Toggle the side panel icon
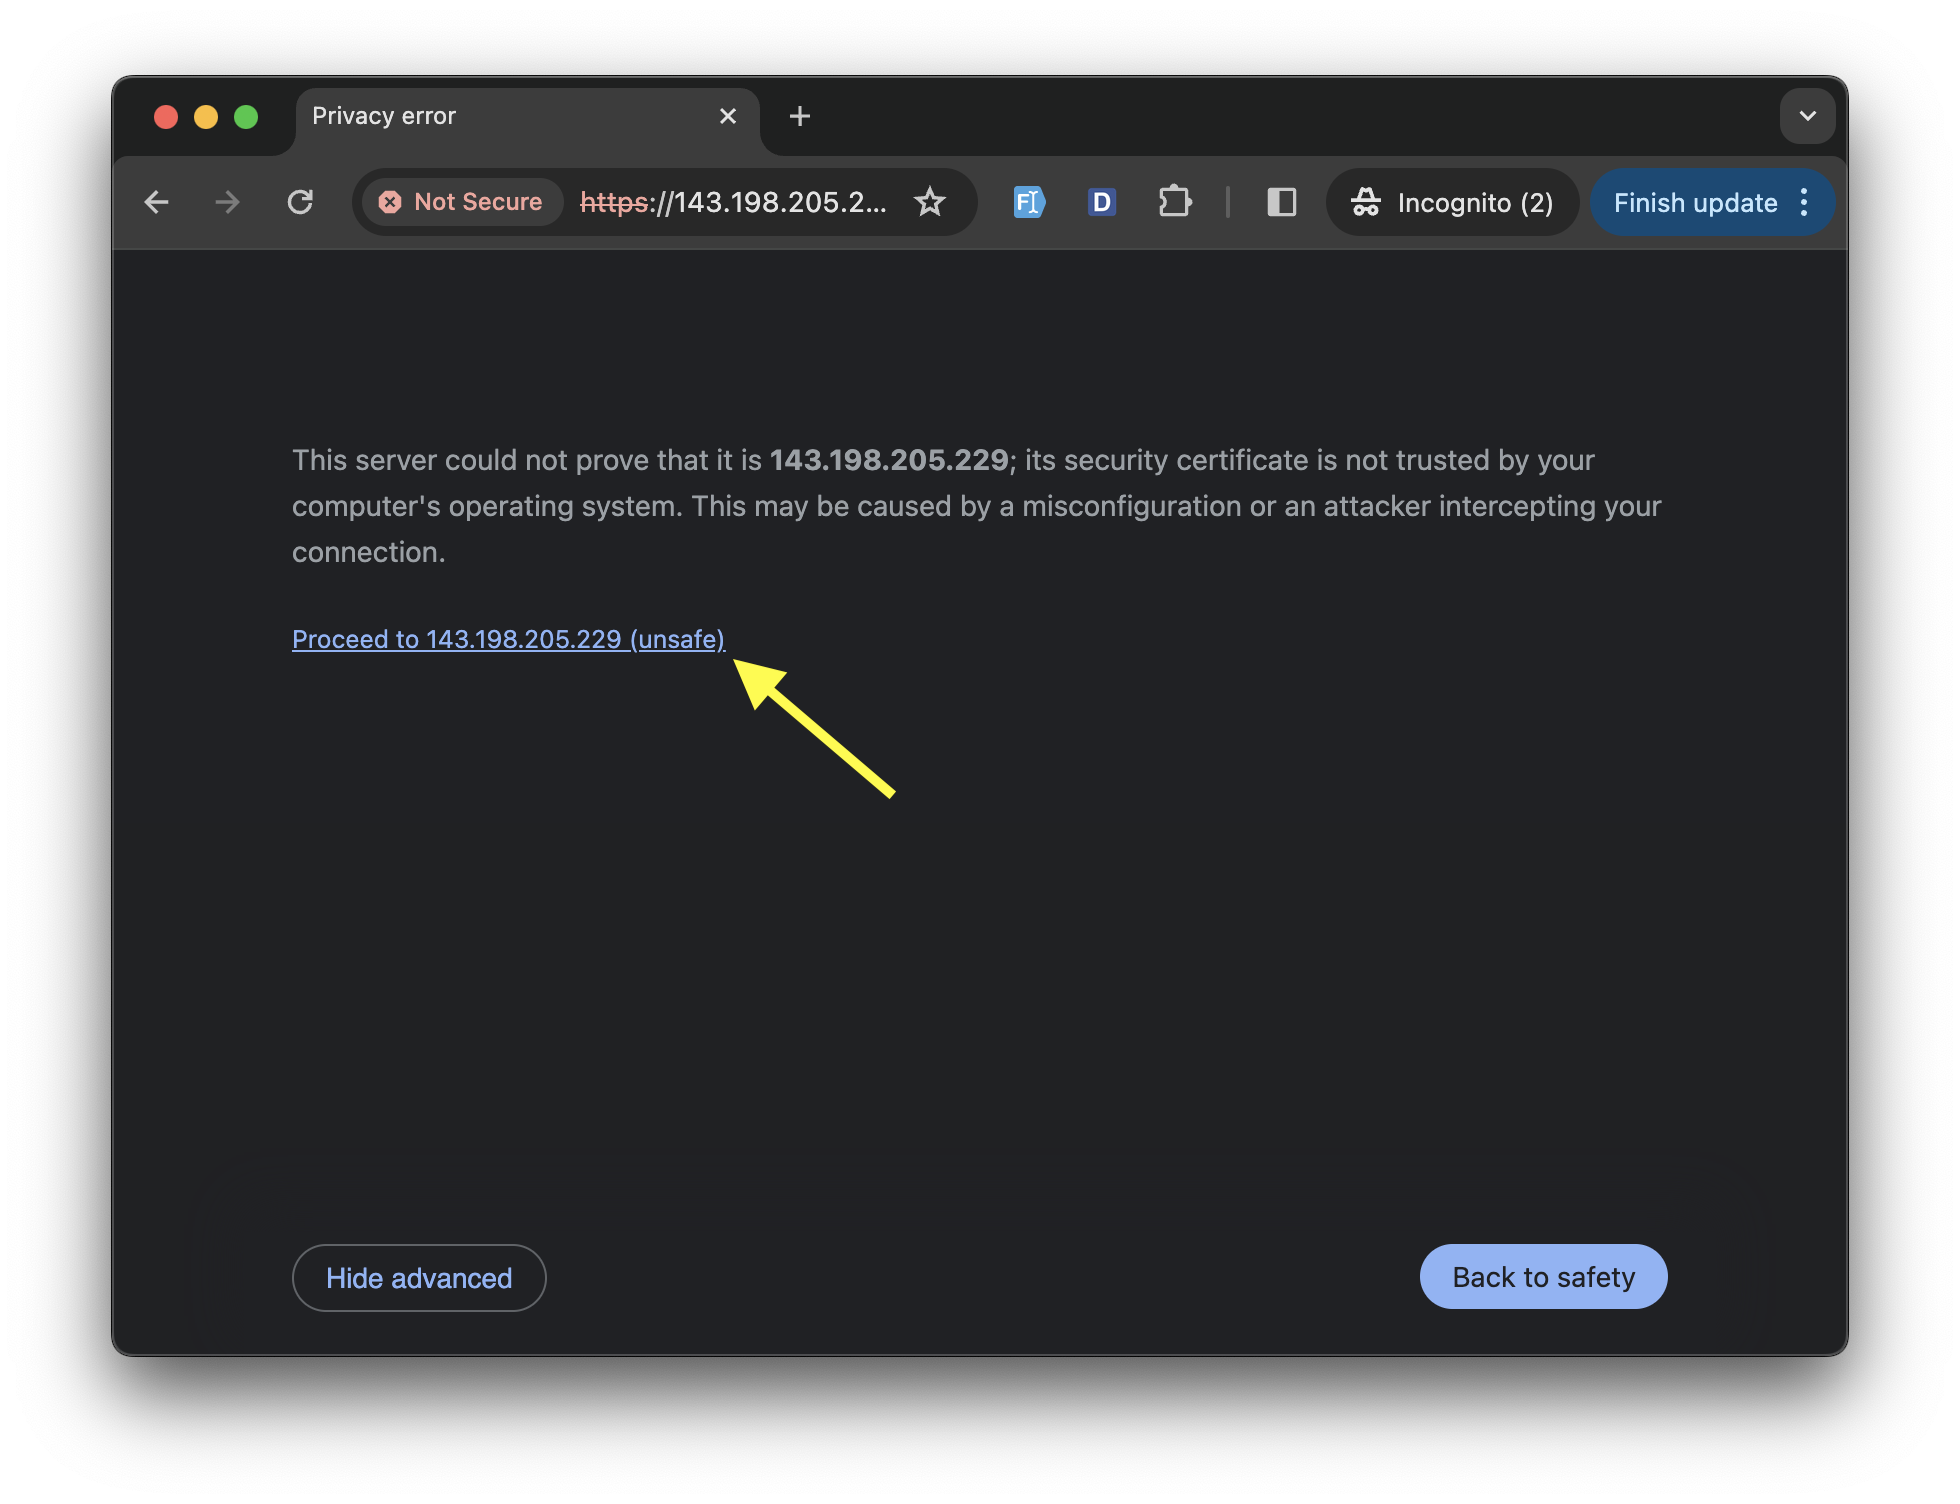The width and height of the screenshot is (1960, 1504). 1281,203
